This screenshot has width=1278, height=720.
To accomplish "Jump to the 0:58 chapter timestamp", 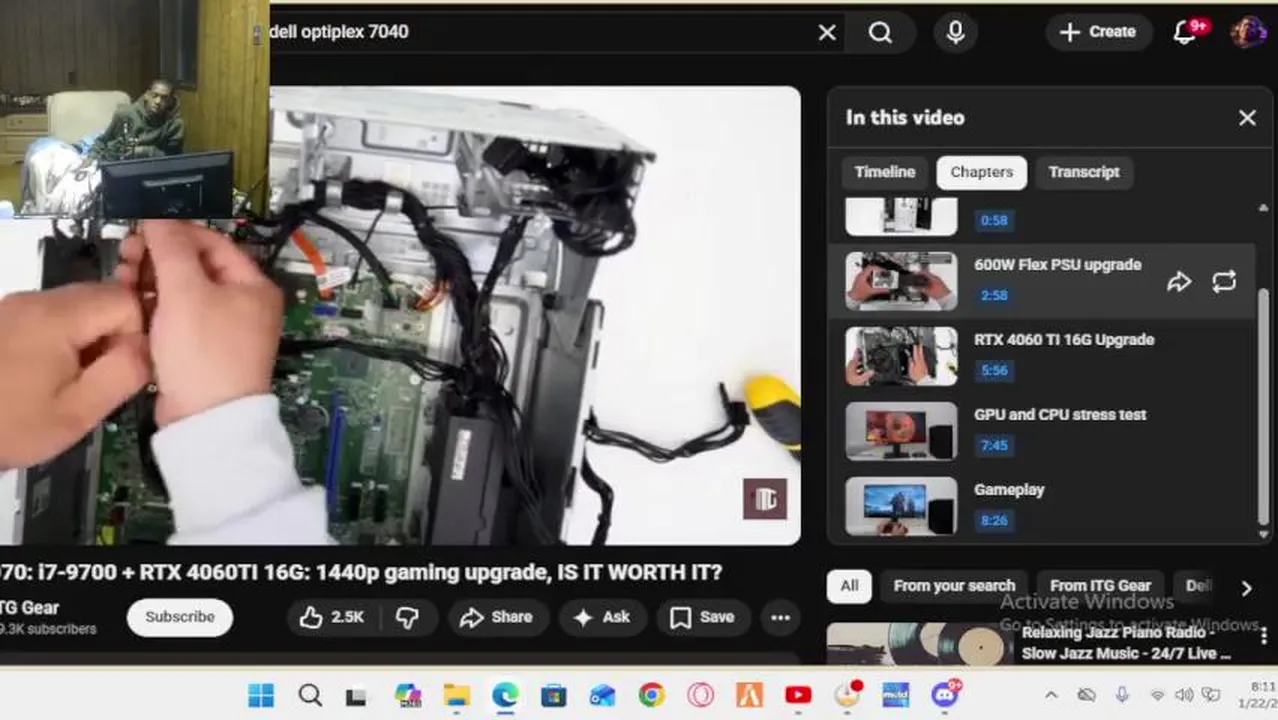I will click(x=994, y=220).
